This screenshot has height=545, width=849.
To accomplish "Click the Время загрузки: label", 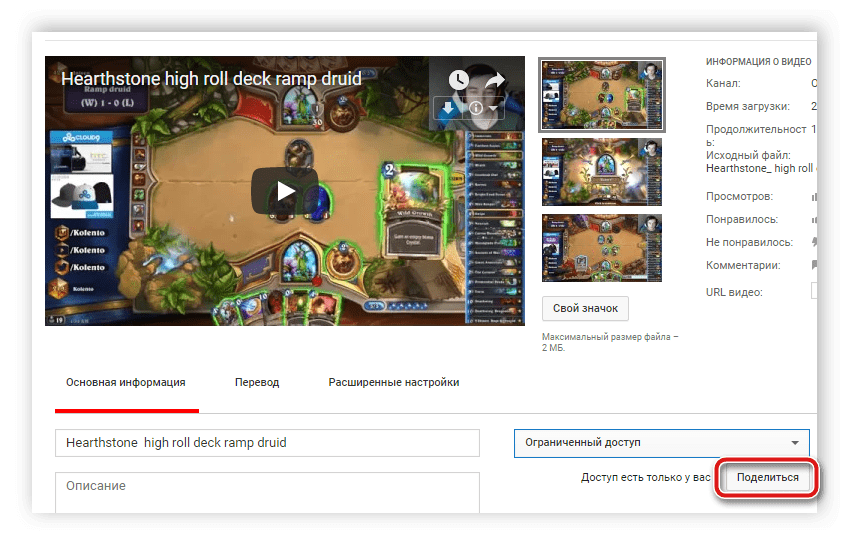I will [x=747, y=107].
